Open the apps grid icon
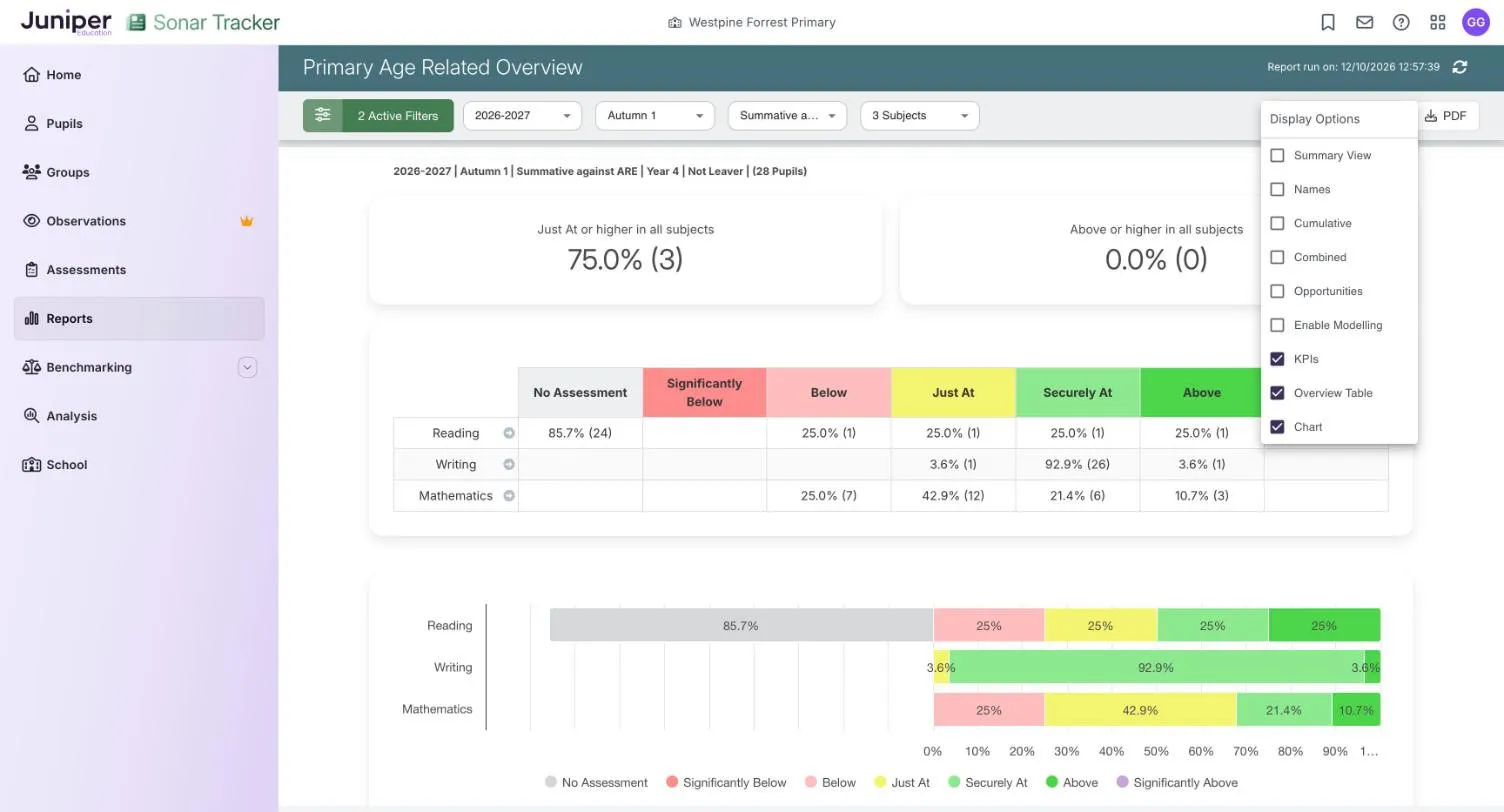Image resolution: width=1504 pixels, height=812 pixels. [x=1438, y=22]
